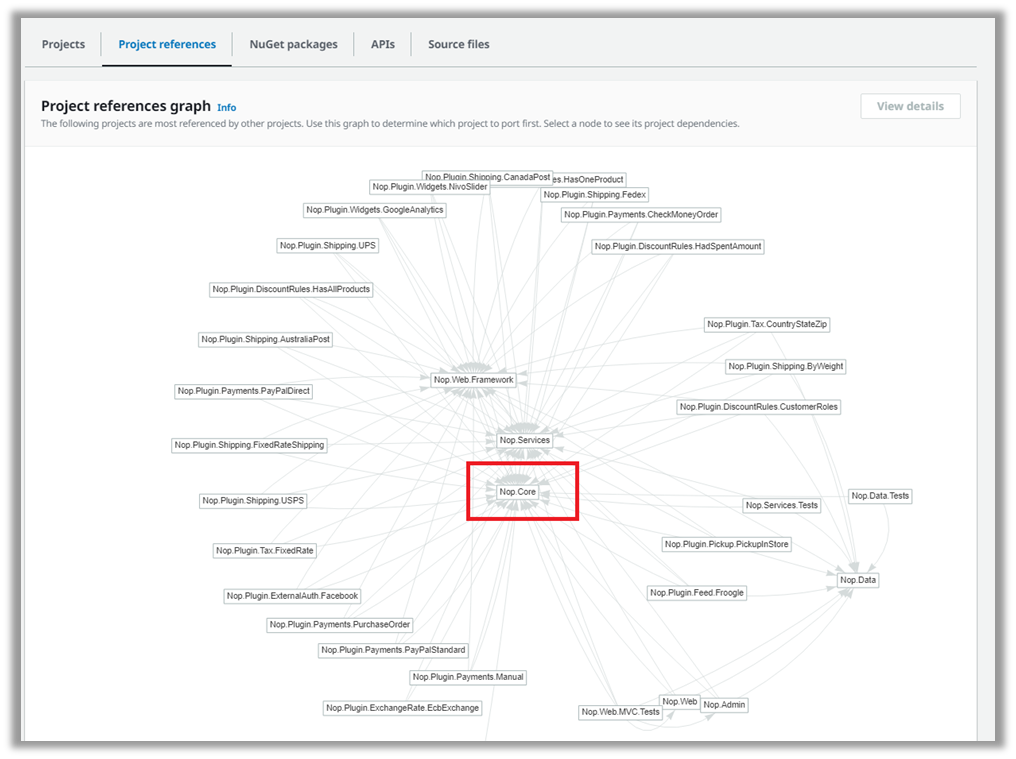Open the Source files tab
This screenshot has height=759, width=1016.
coord(457,44)
